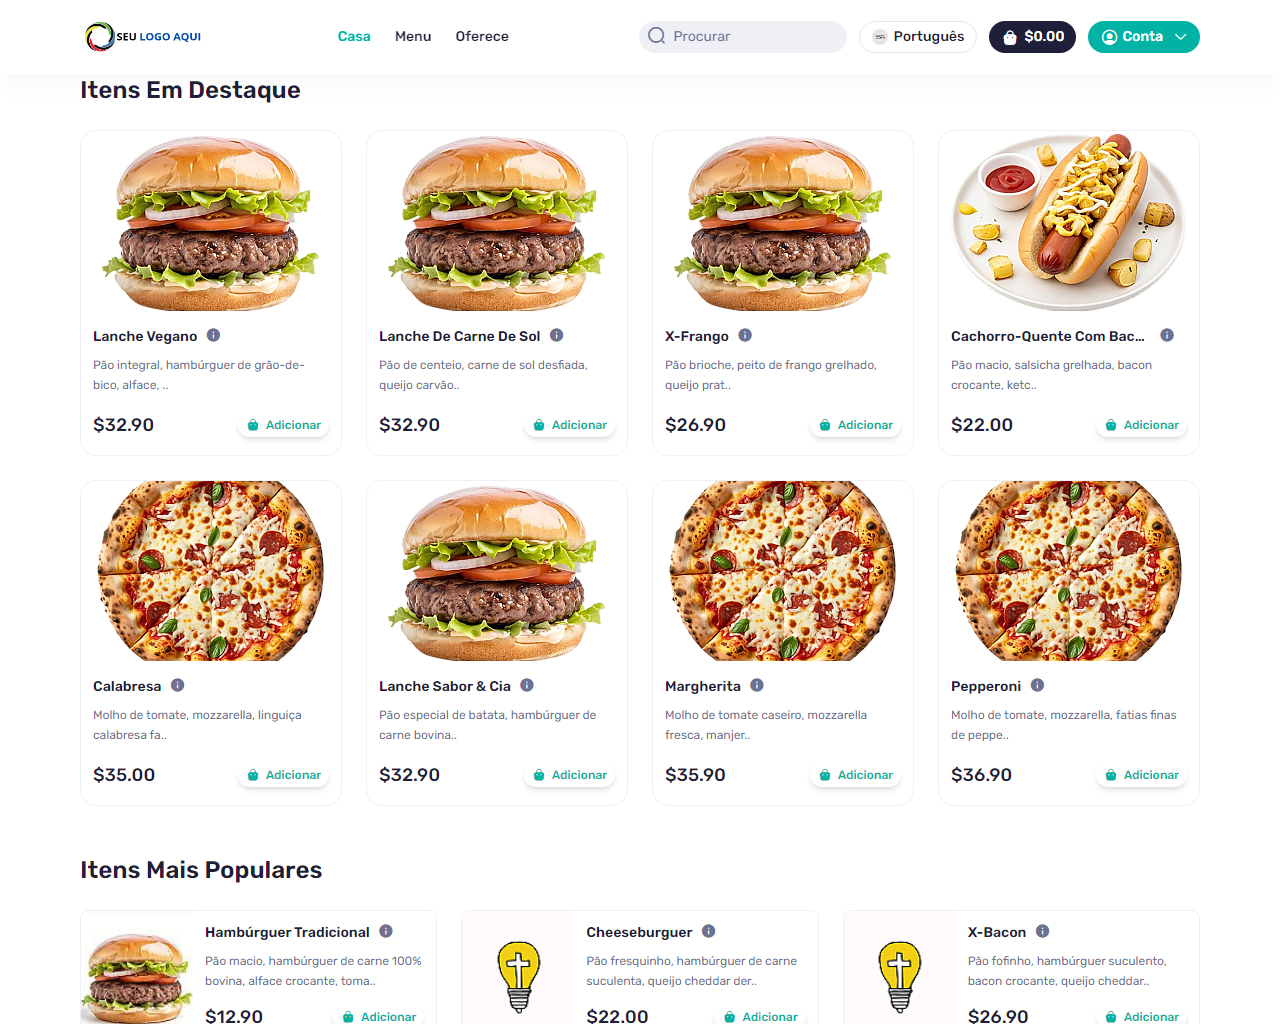The width and height of the screenshot is (1280, 1024).
Task: Add Lanche Vegano with Adicionar button
Action: point(284,425)
